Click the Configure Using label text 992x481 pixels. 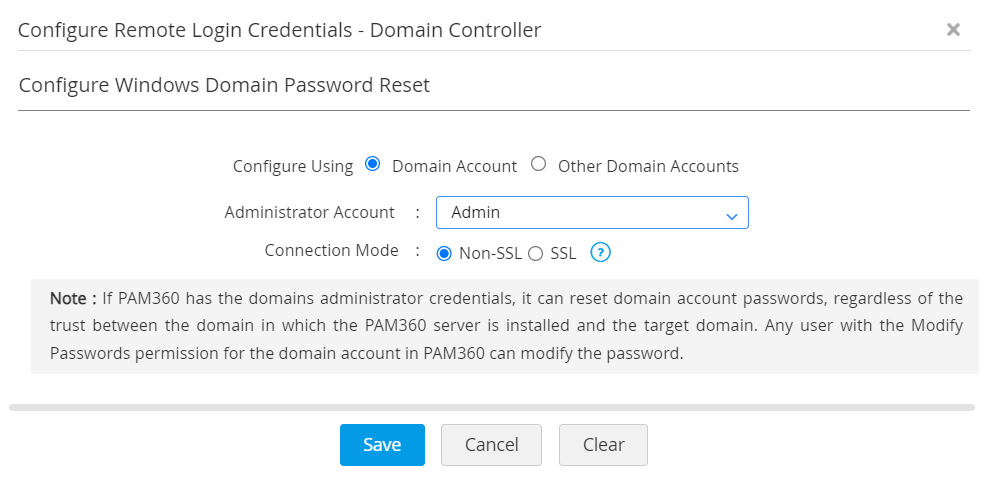pos(293,166)
